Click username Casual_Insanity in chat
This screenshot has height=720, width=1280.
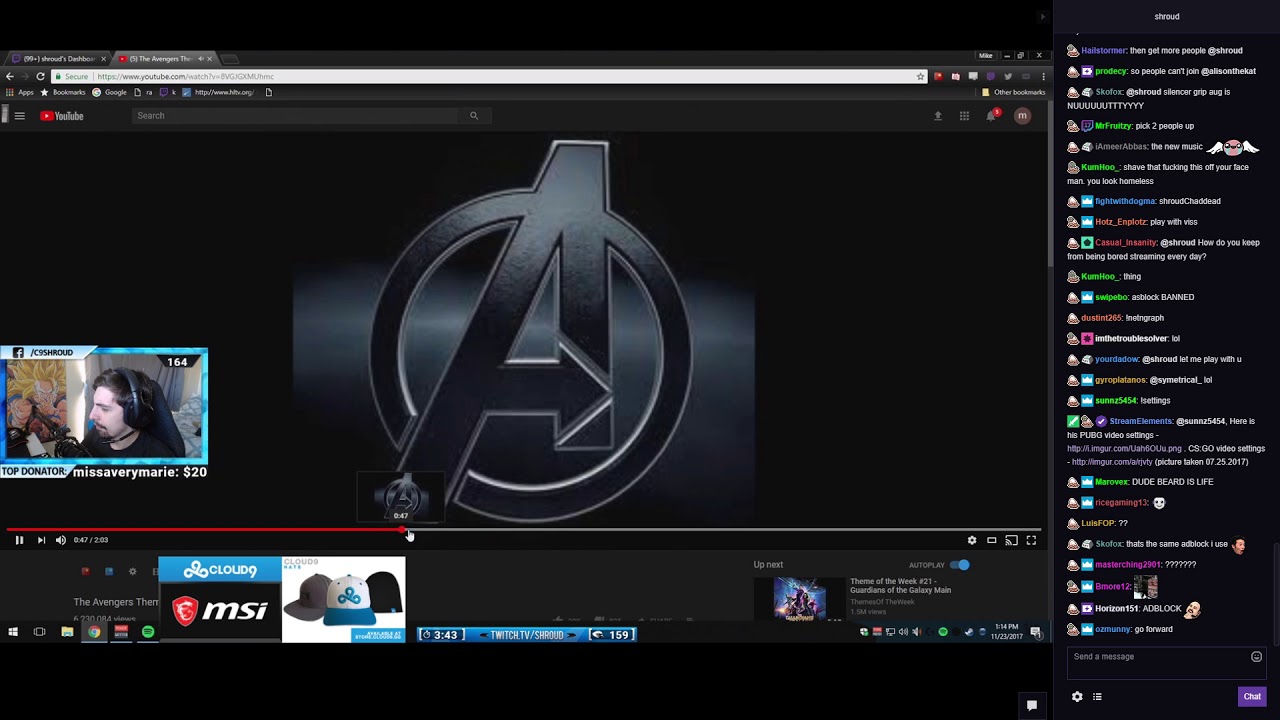[x=1125, y=242]
